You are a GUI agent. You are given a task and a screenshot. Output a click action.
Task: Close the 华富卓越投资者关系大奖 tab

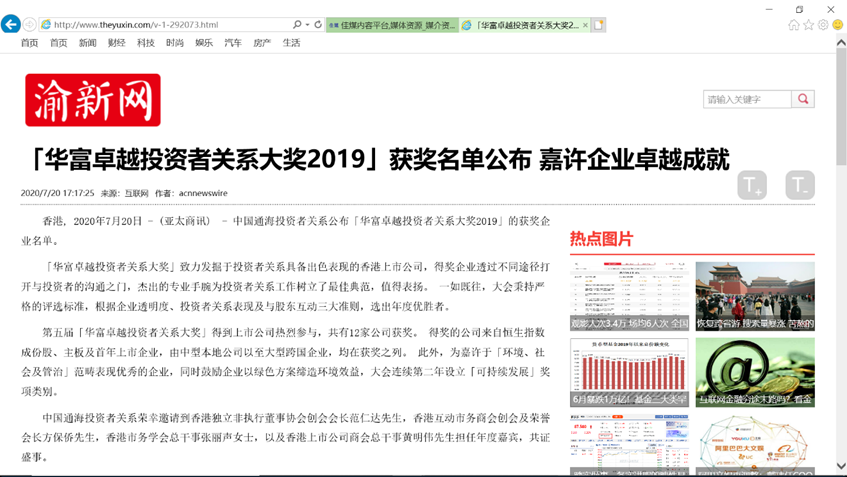(585, 25)
